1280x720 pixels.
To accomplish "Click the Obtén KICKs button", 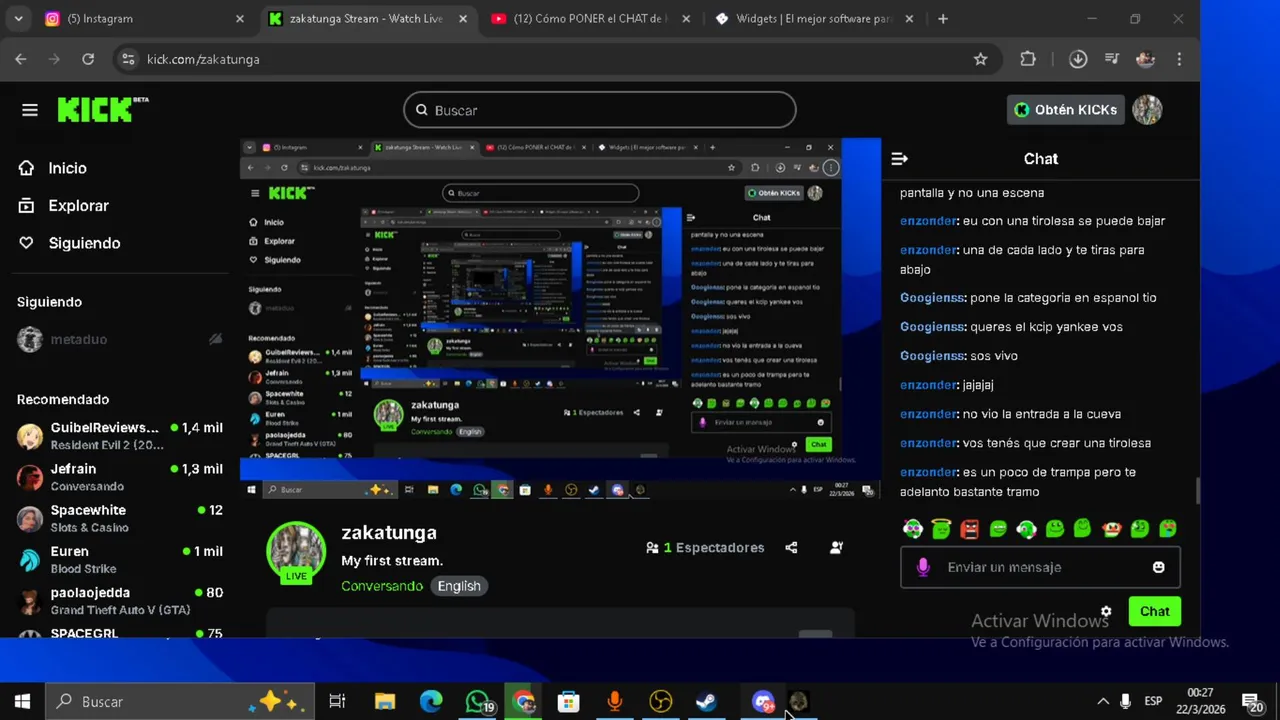I will click(x=1066, y=110).
